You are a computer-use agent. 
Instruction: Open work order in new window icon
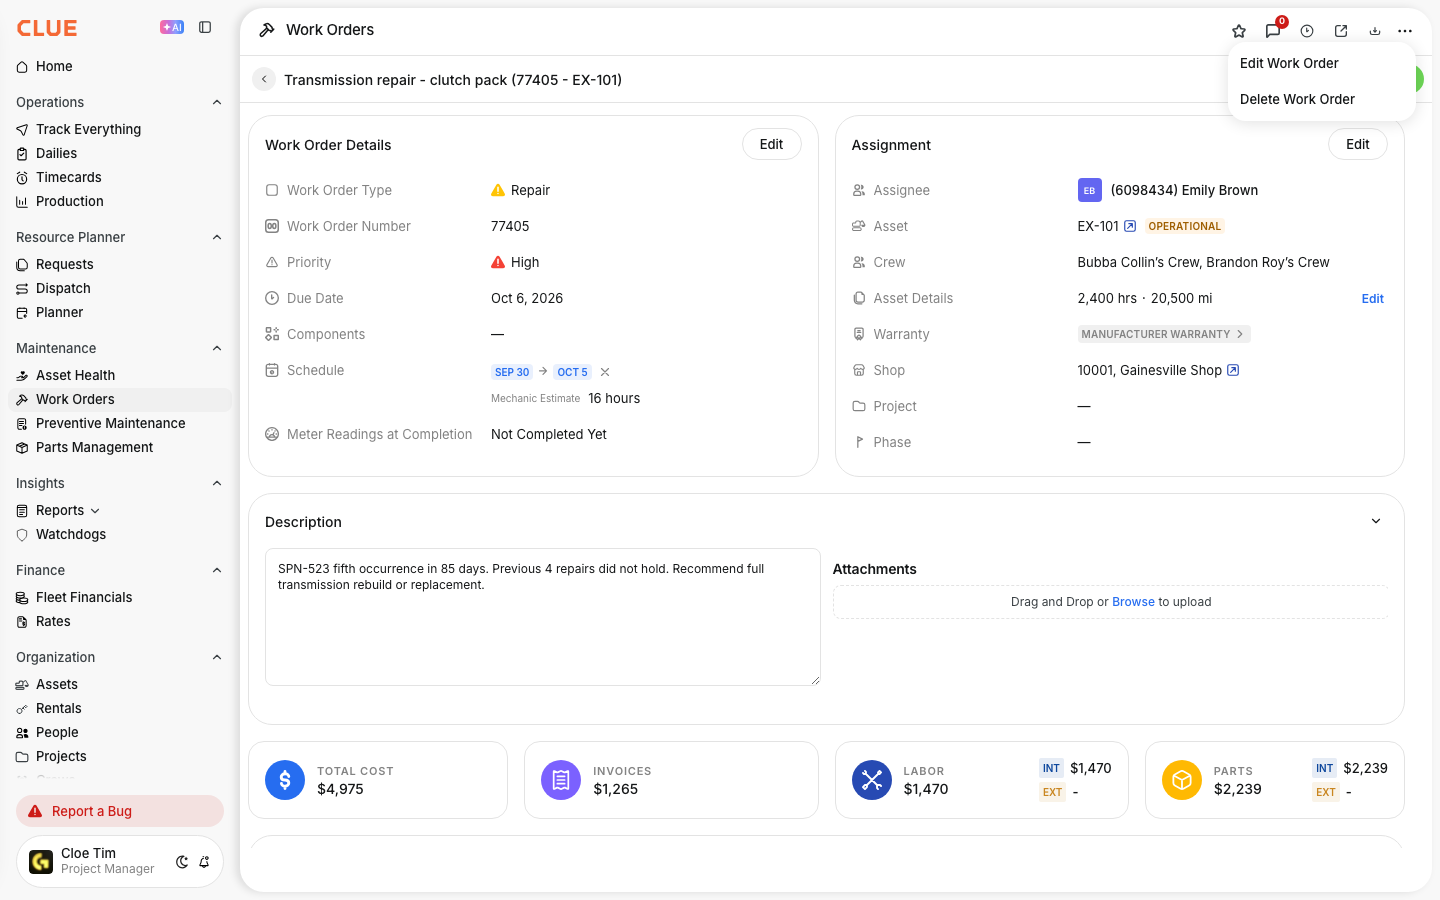click(1341, 31)
